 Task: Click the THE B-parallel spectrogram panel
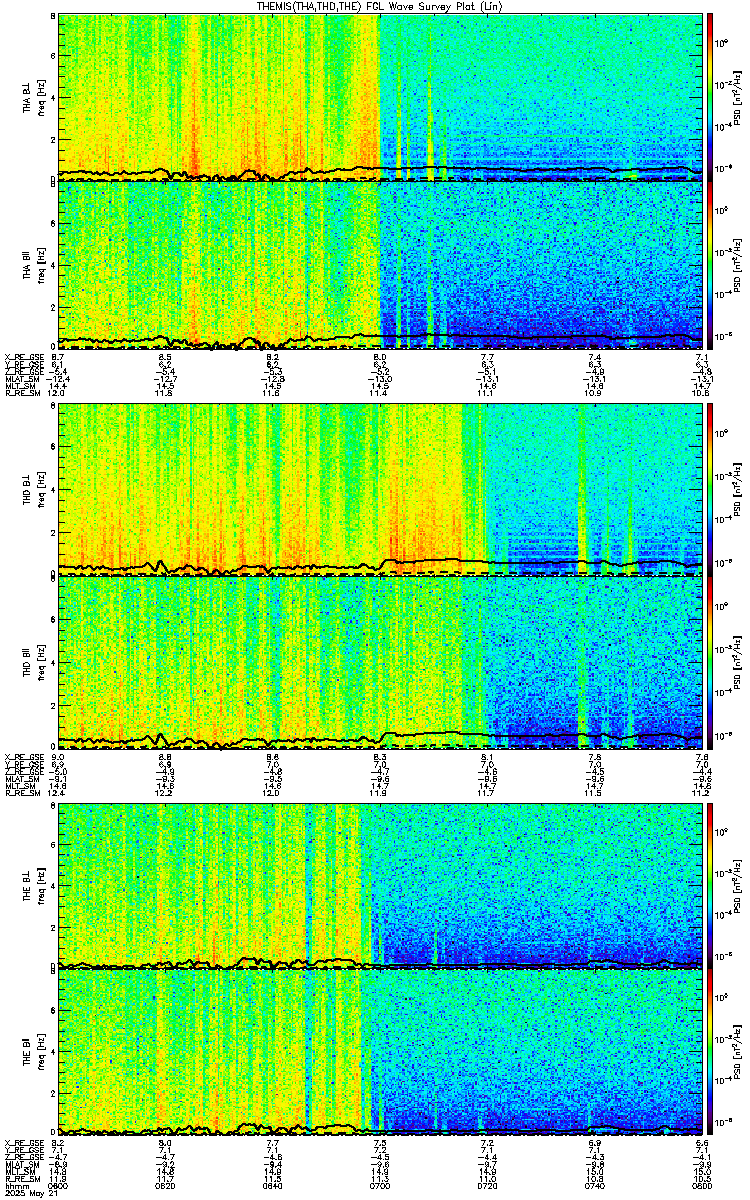(x=380, y=1051)
